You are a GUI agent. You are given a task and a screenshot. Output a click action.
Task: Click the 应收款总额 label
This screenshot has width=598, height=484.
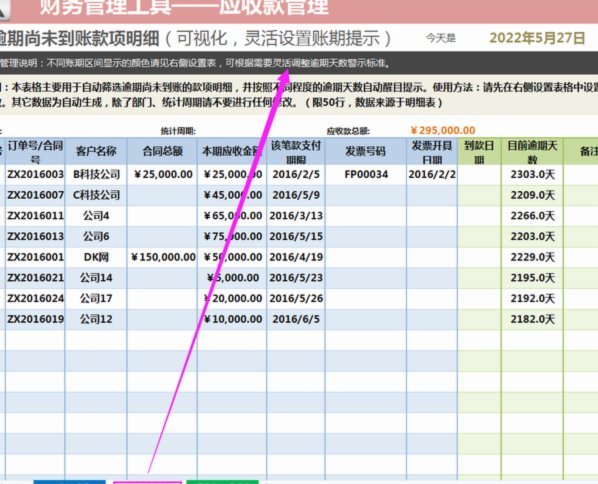click(348, 131)
